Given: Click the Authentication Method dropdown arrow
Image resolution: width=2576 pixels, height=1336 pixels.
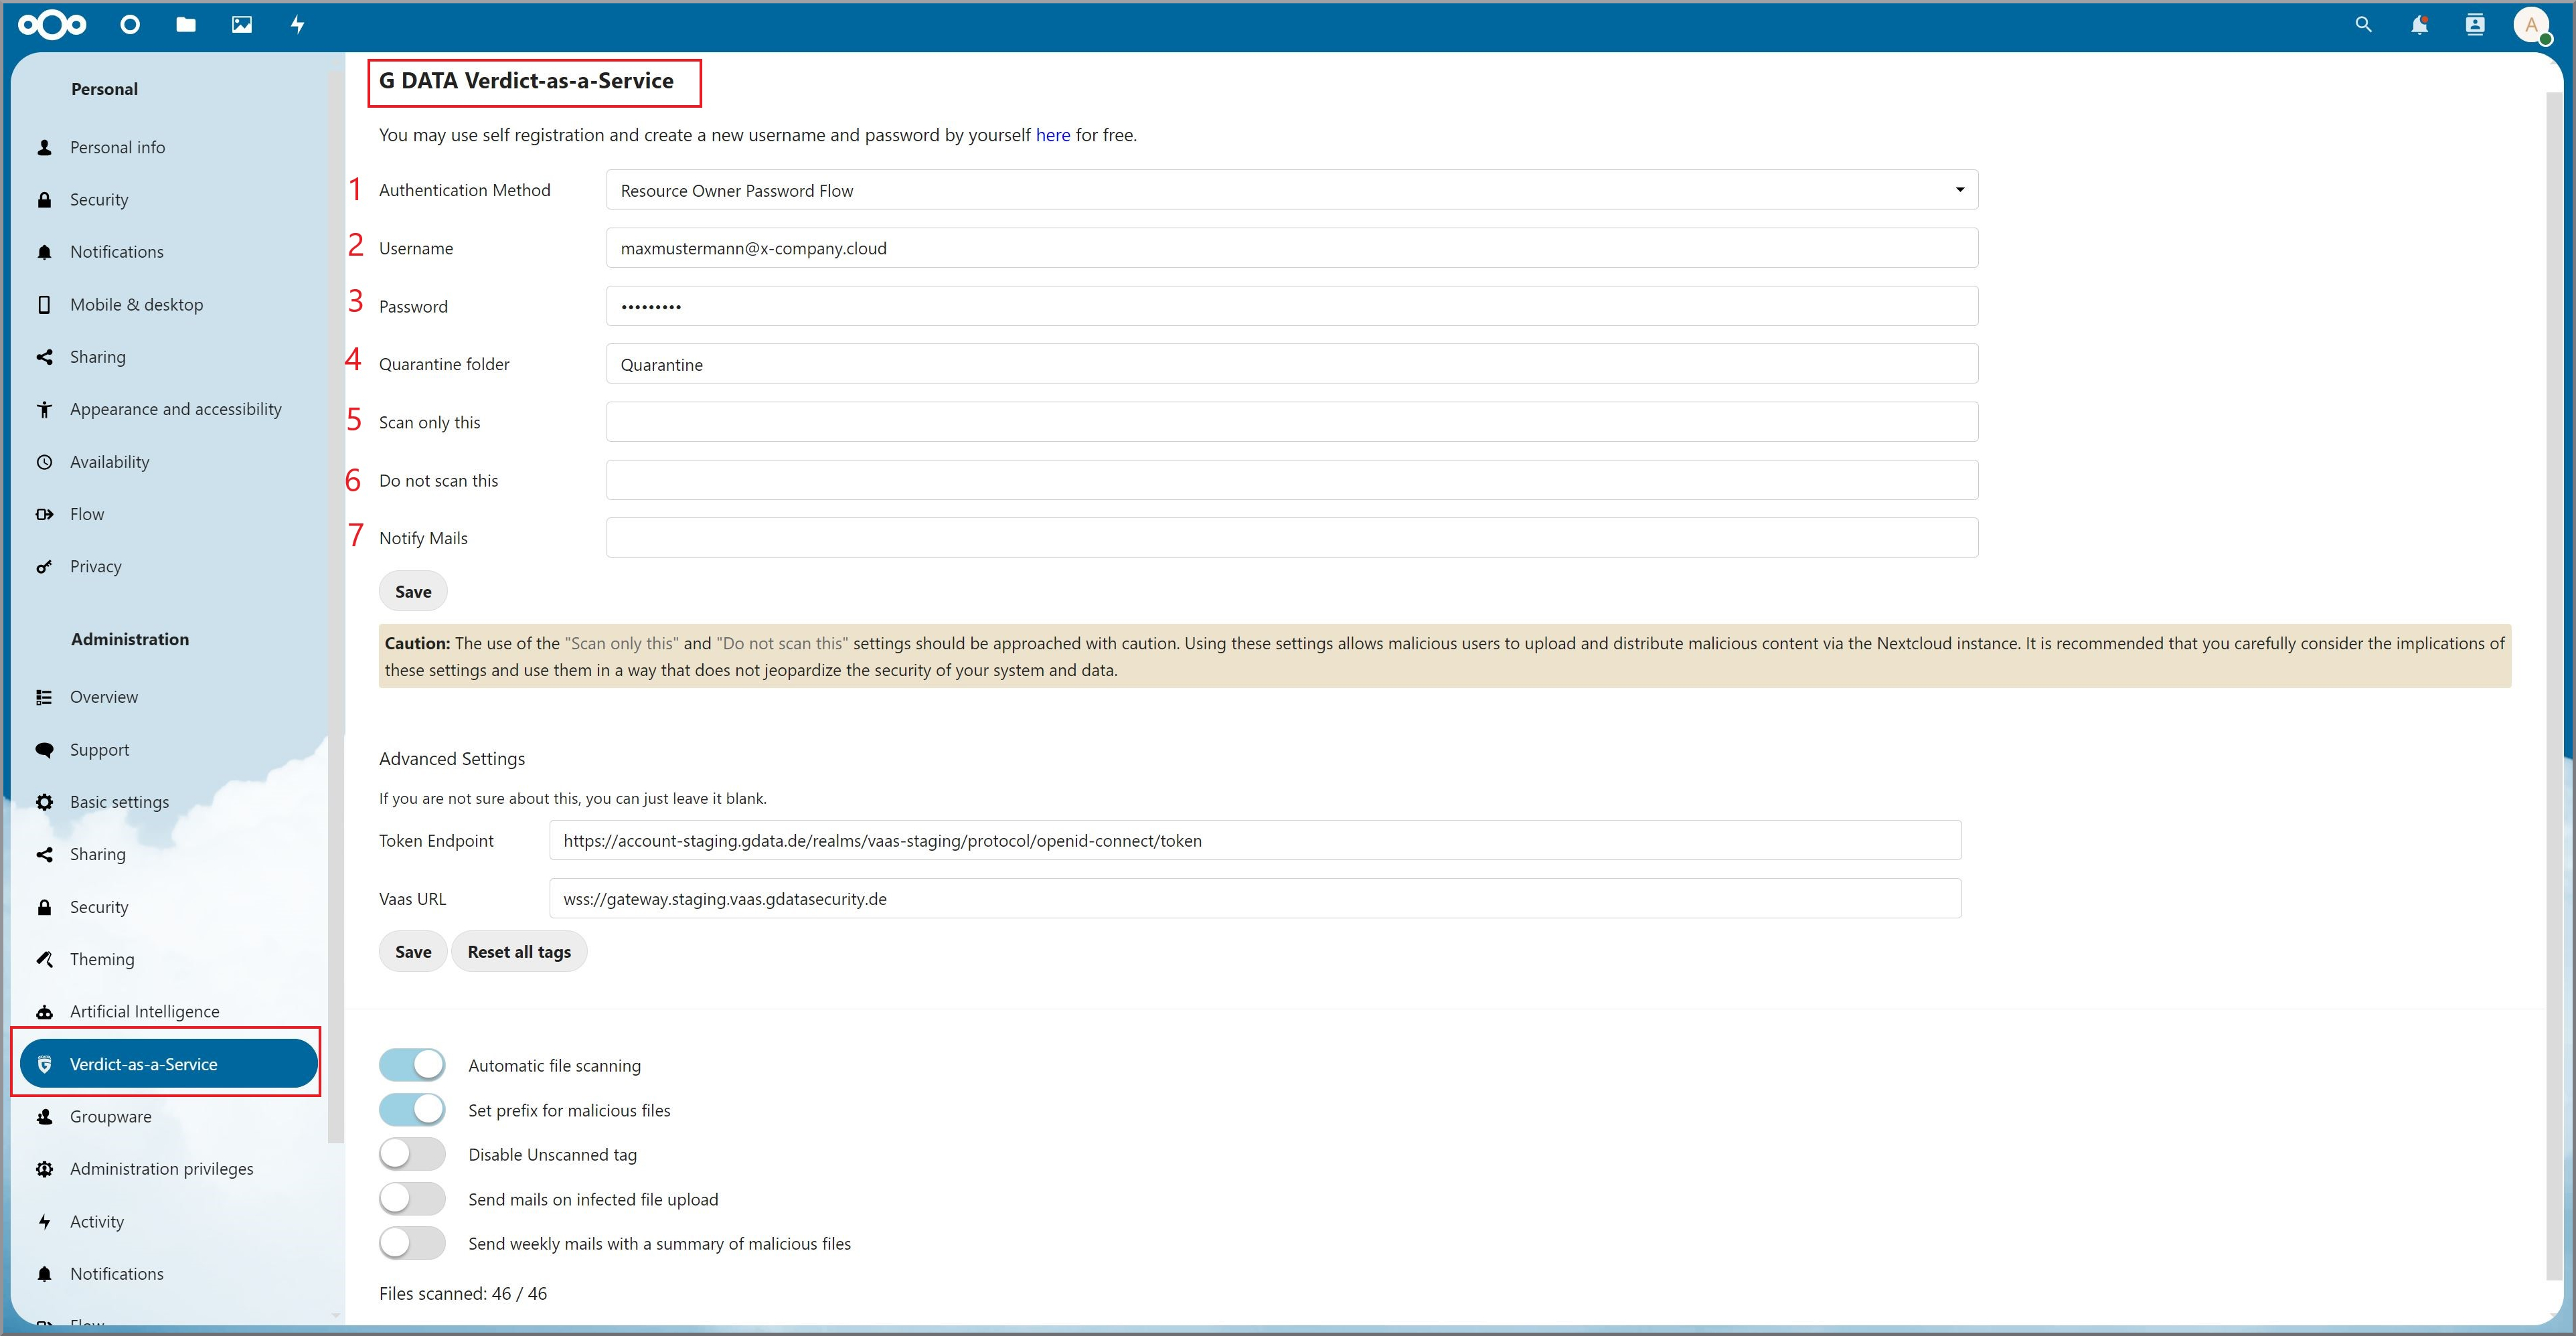Looking at the screenshot, I should (1959, 190).
